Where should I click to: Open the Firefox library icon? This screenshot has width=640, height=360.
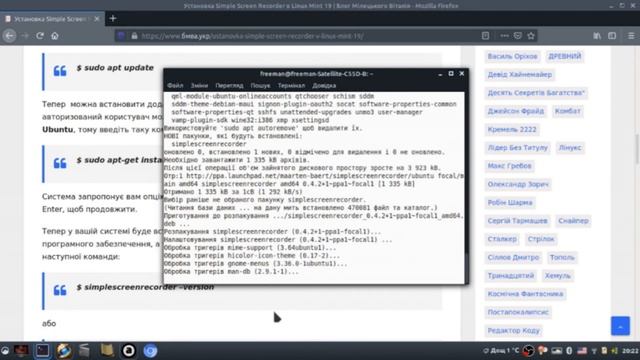pyautogui.click(x=597, y=36)
